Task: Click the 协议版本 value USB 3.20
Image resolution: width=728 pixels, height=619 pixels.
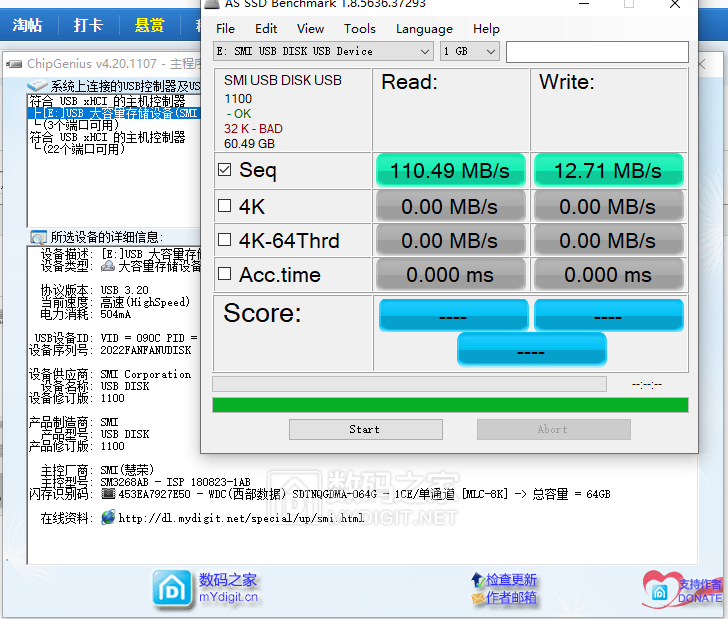Action: [124, 290]
